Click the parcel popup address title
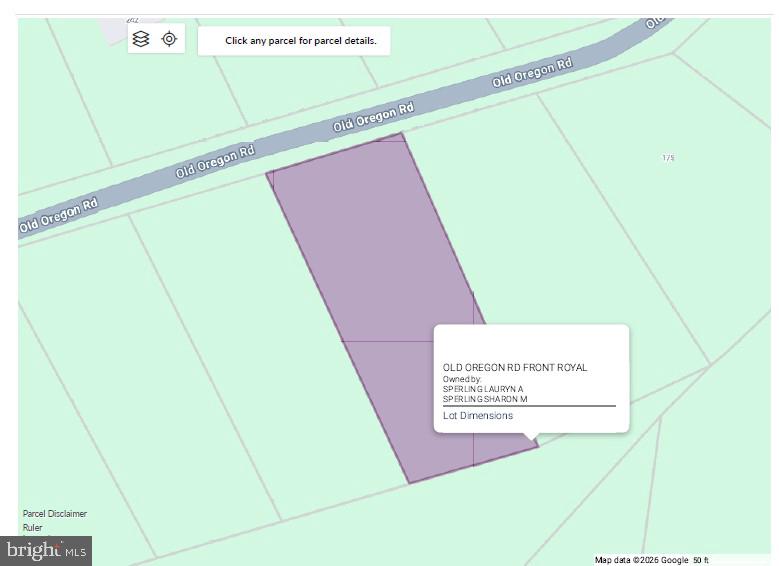779x566 pixels. click(515, 368)
